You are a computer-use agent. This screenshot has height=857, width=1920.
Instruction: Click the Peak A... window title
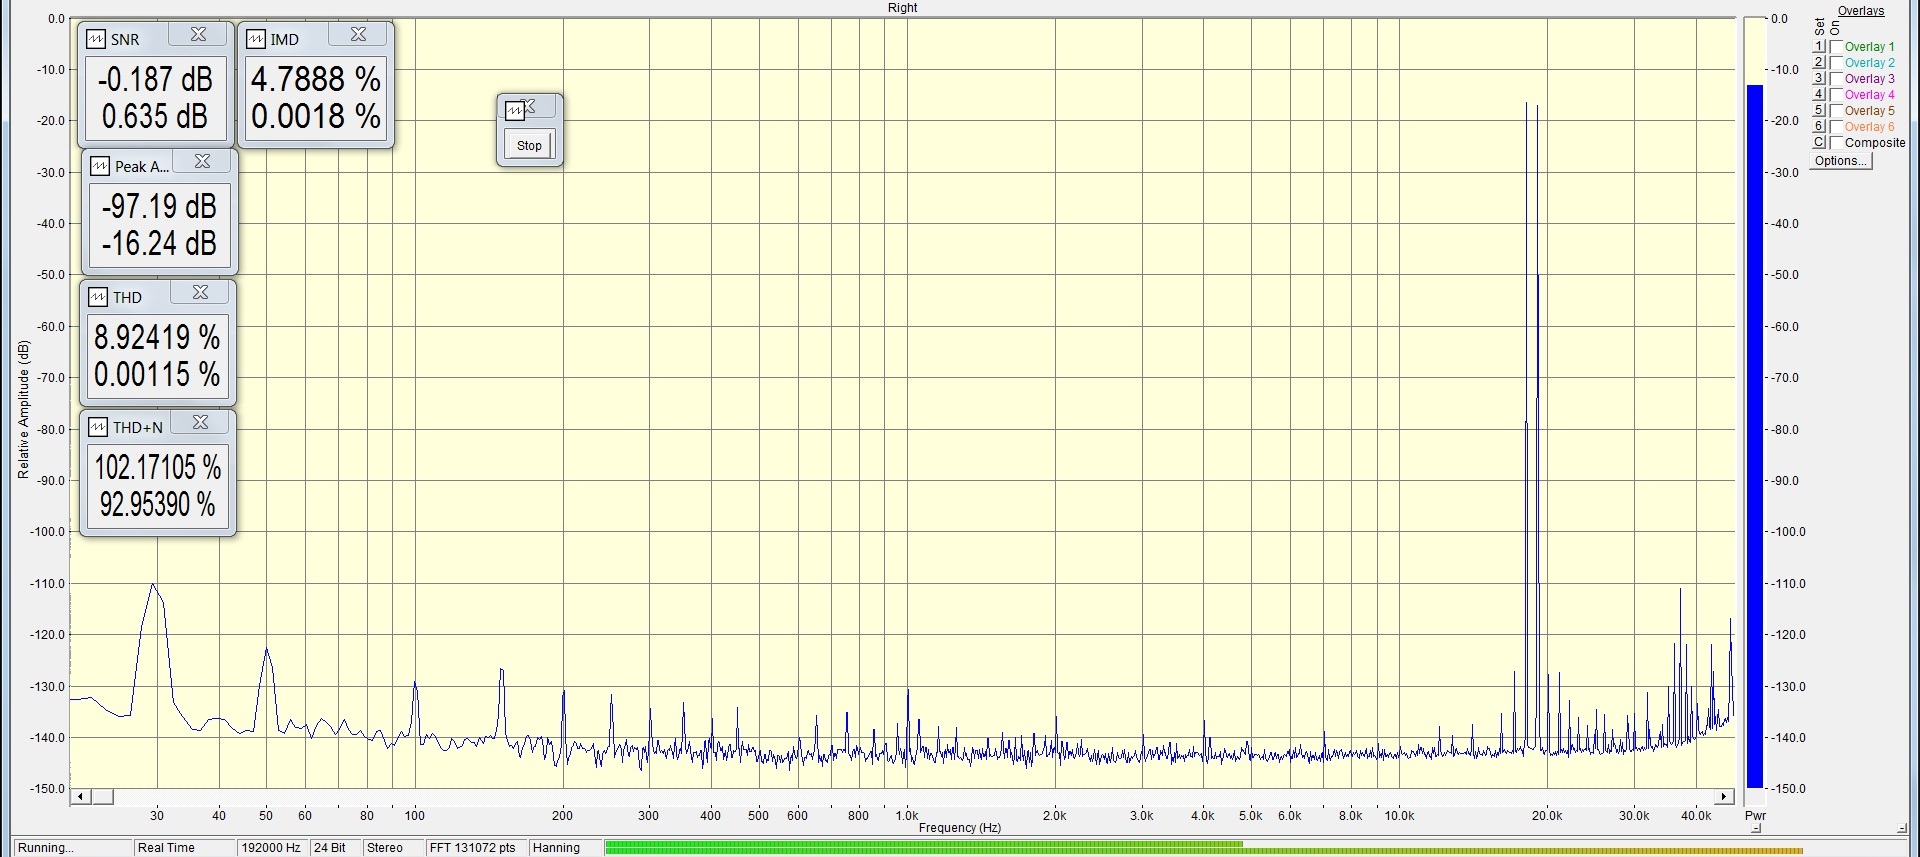tap(142, 166)
